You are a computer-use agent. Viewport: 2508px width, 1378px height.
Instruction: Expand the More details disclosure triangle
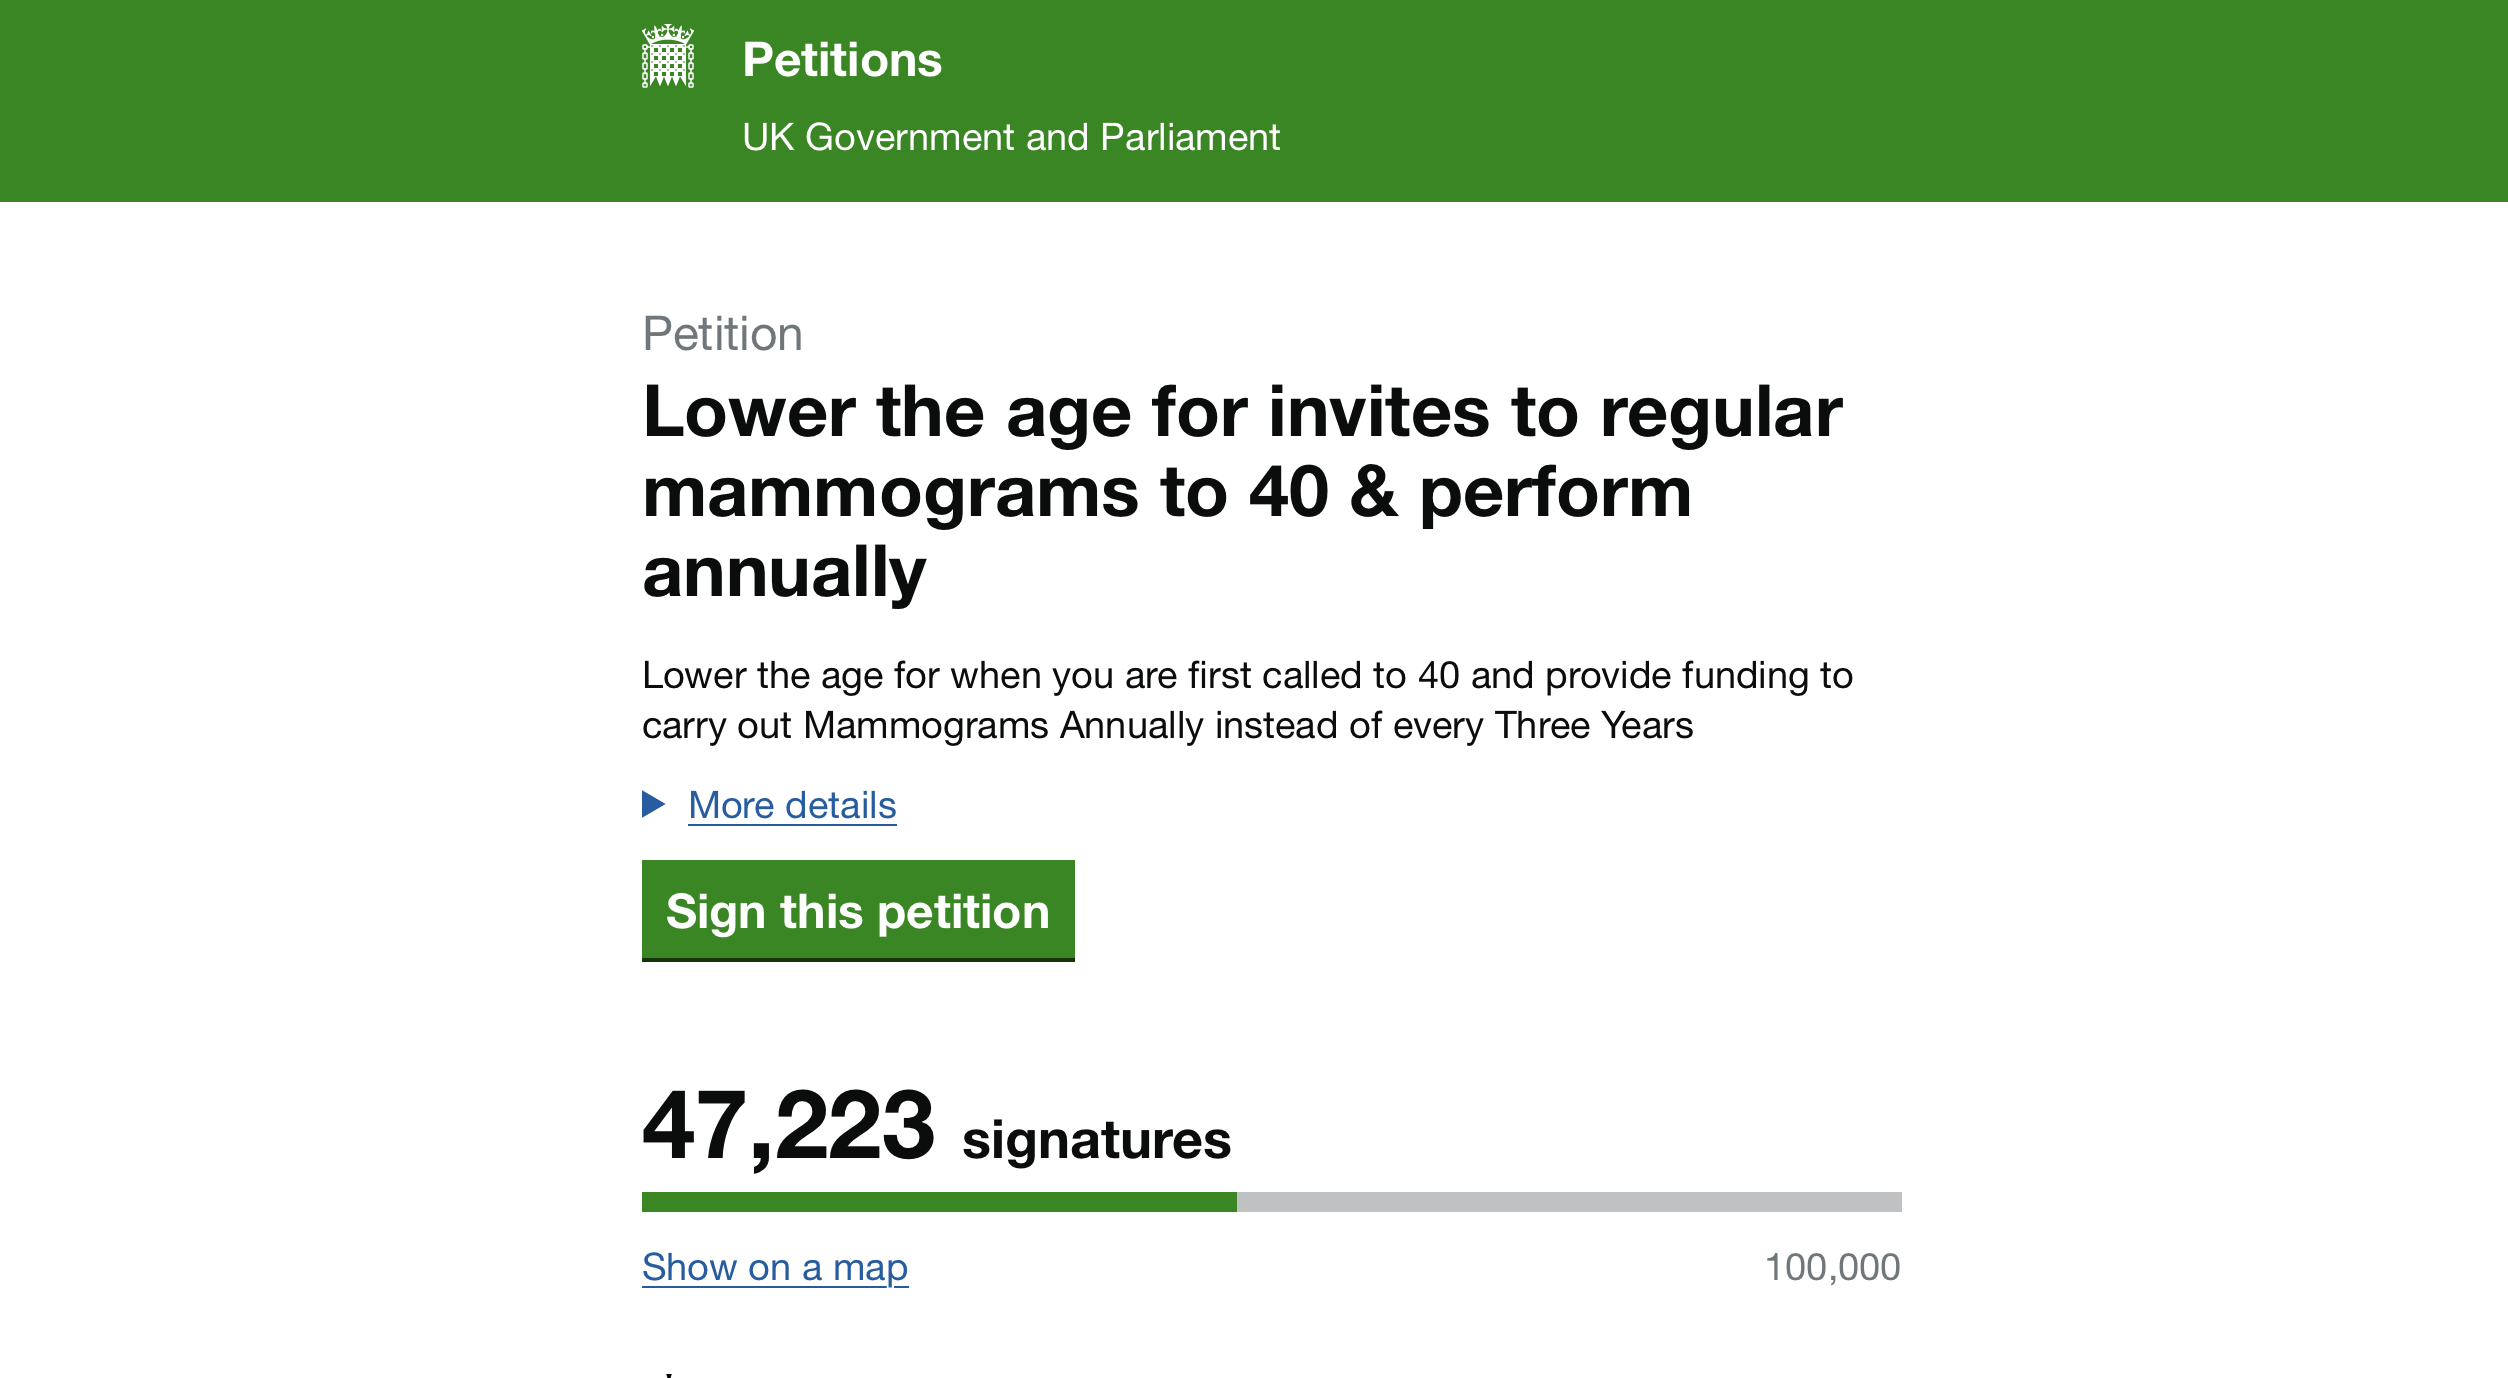click(x=654, y=804)
